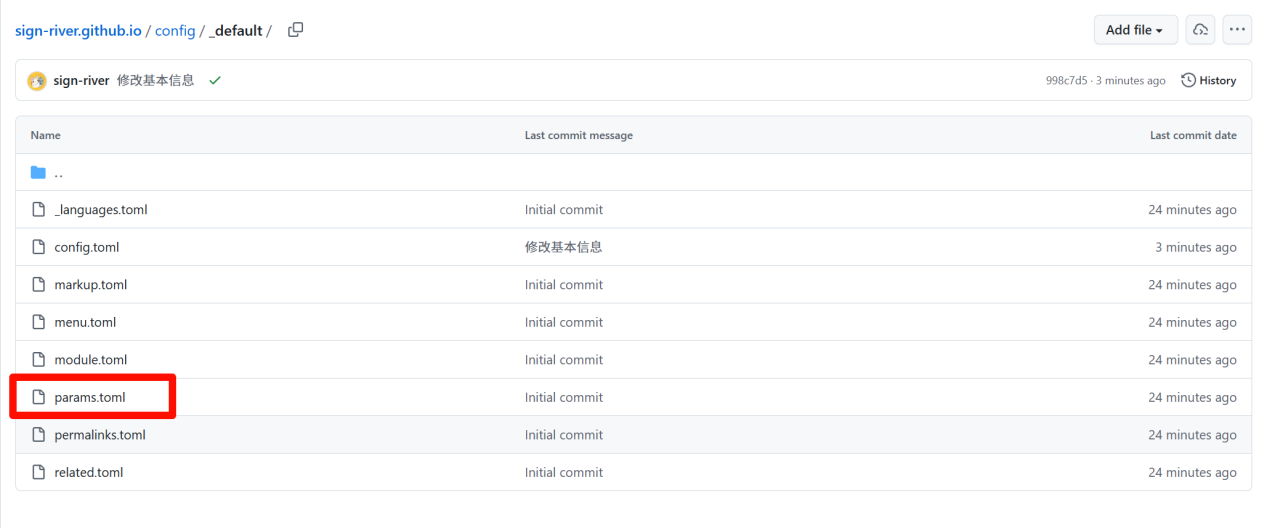Open menu.toml file
Image resolution: width=1267 pixels, height=528 pixels.
85,322
